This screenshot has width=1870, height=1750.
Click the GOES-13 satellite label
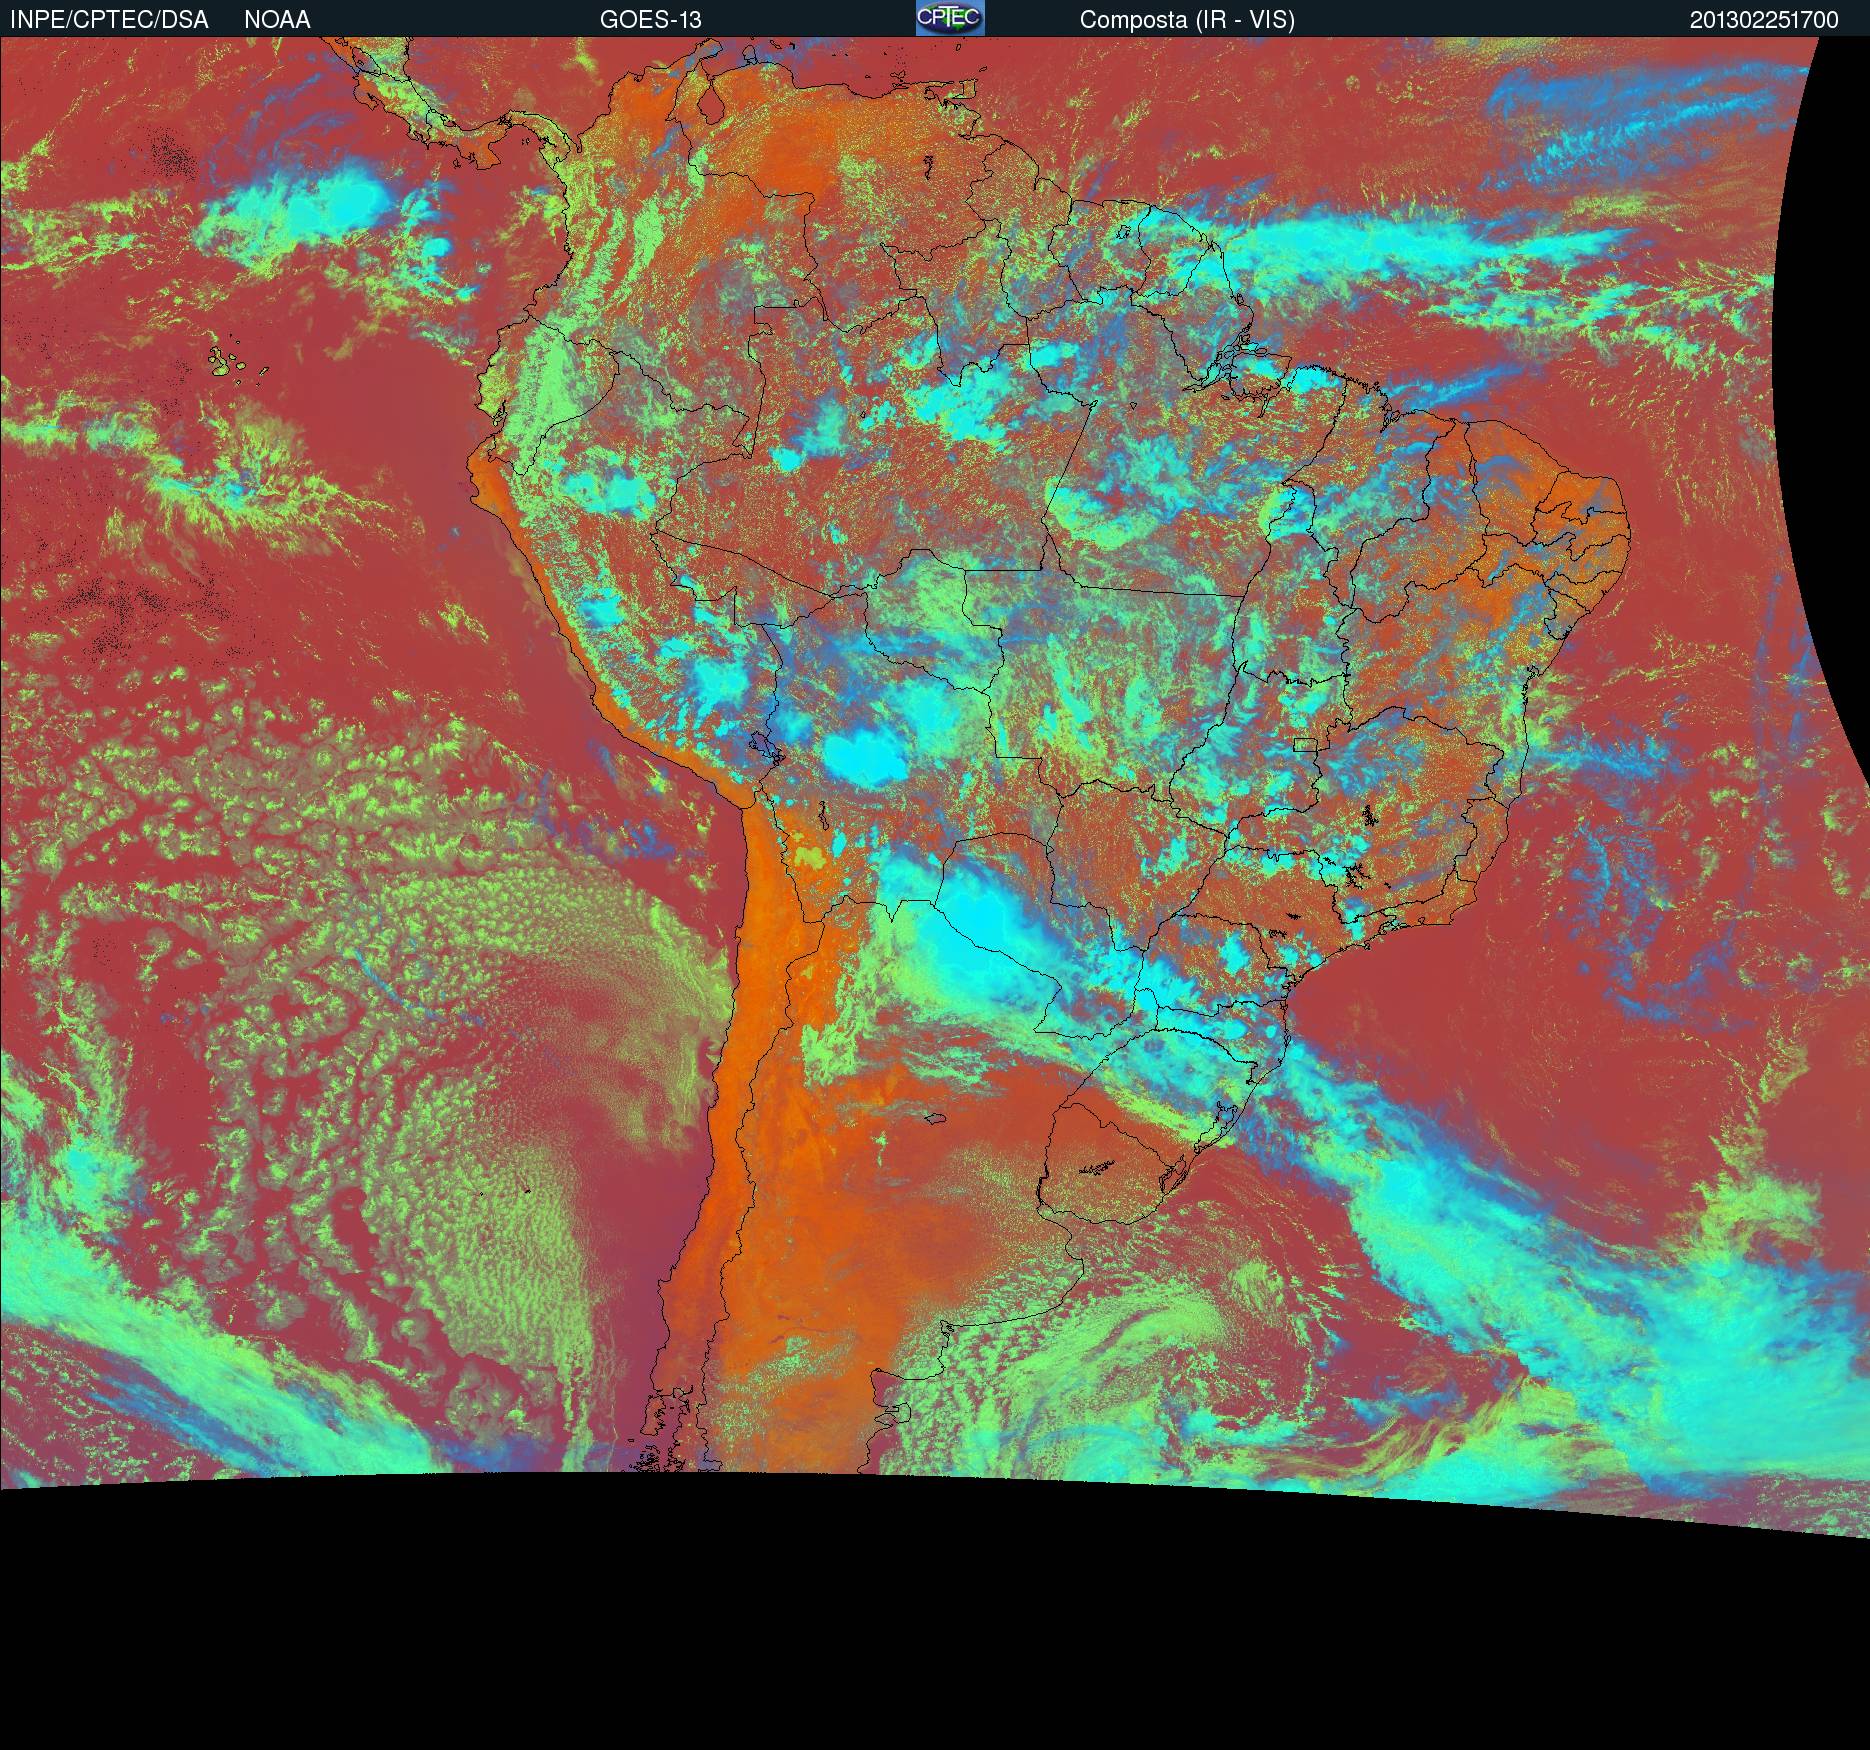click(x=651, y=20)
